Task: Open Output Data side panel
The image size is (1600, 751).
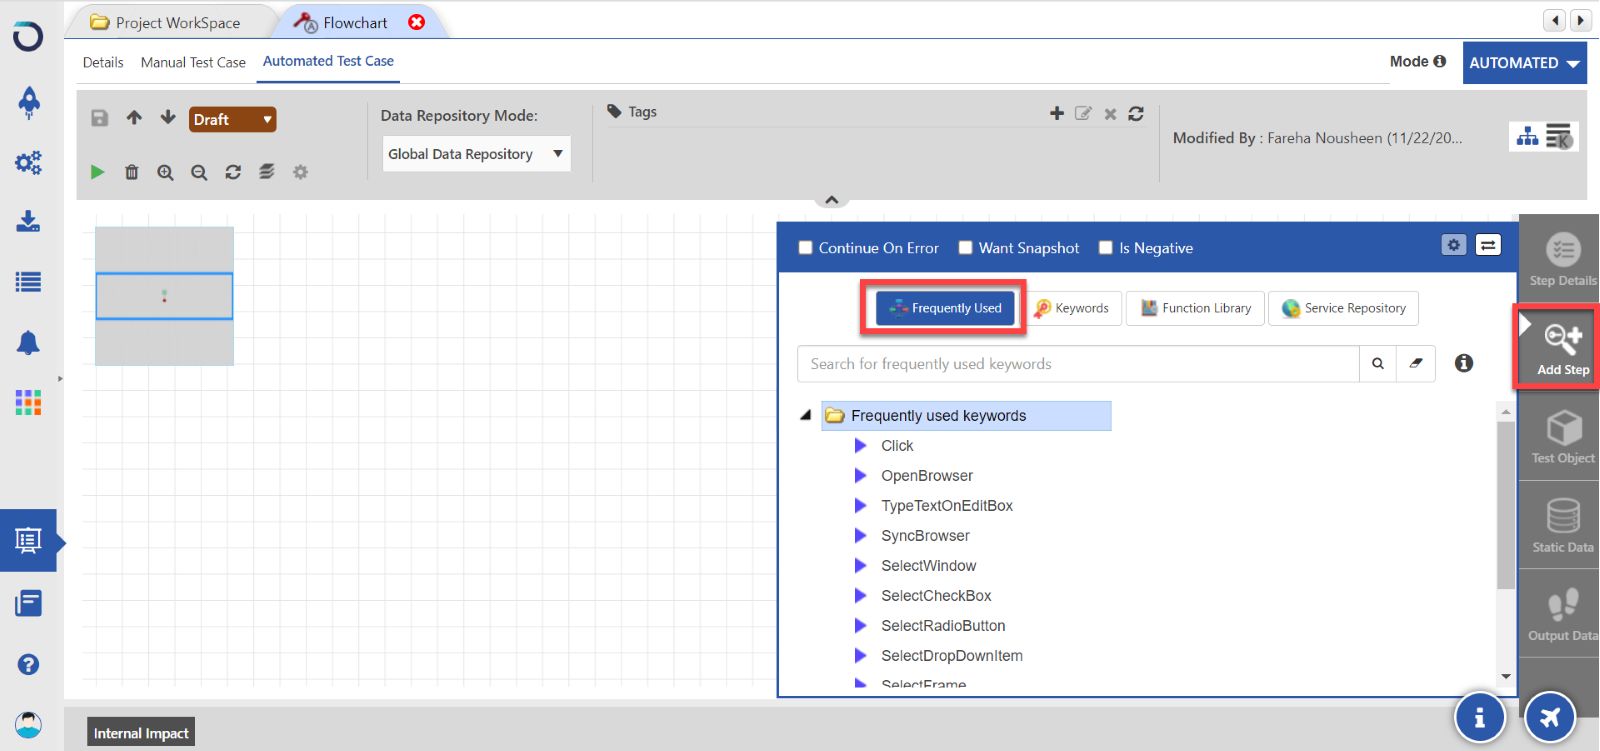Action: 1563,614
